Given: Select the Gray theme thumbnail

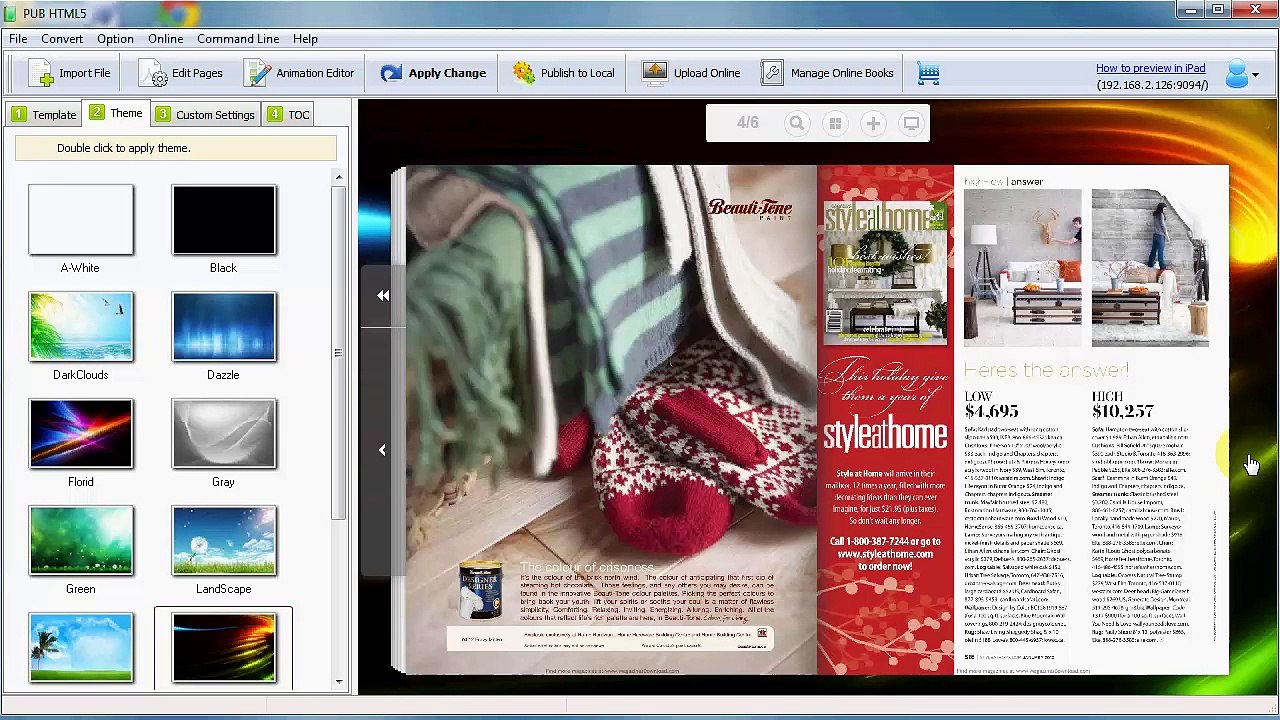Looking at the screenshot, I should point(223,433).
